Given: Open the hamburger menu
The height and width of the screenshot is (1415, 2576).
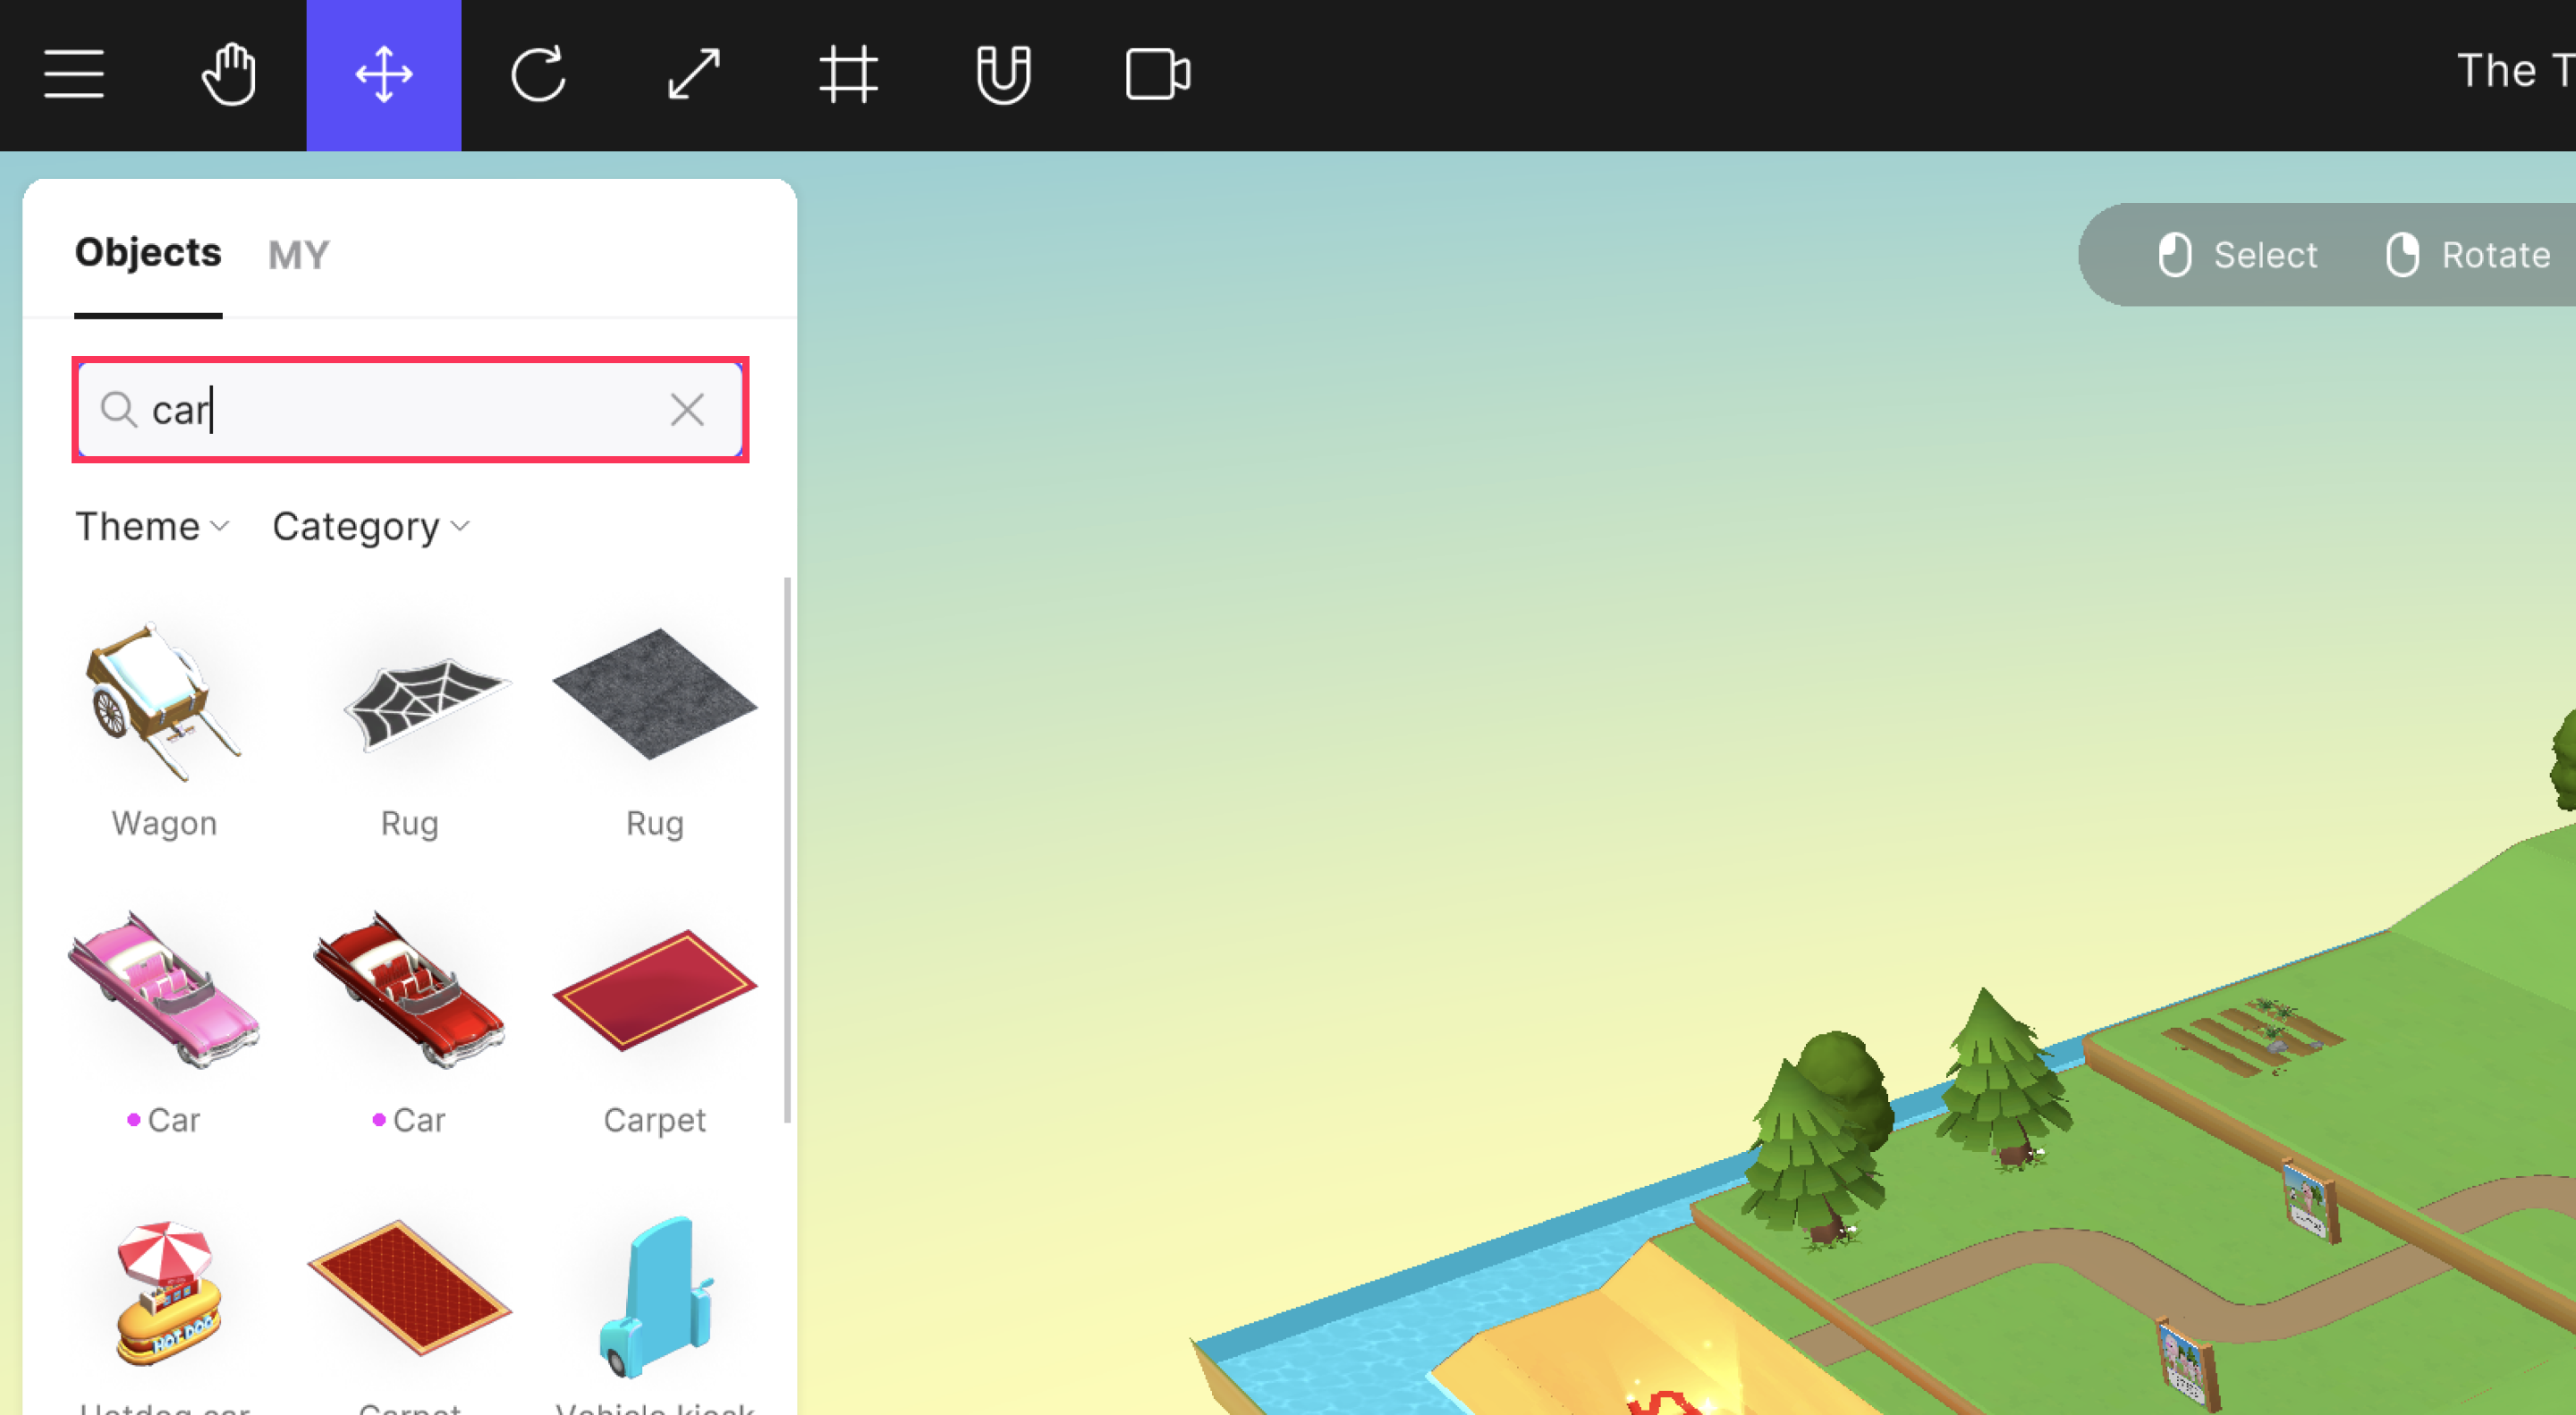Looking at the screenshot, I should [x=73, y=73].
